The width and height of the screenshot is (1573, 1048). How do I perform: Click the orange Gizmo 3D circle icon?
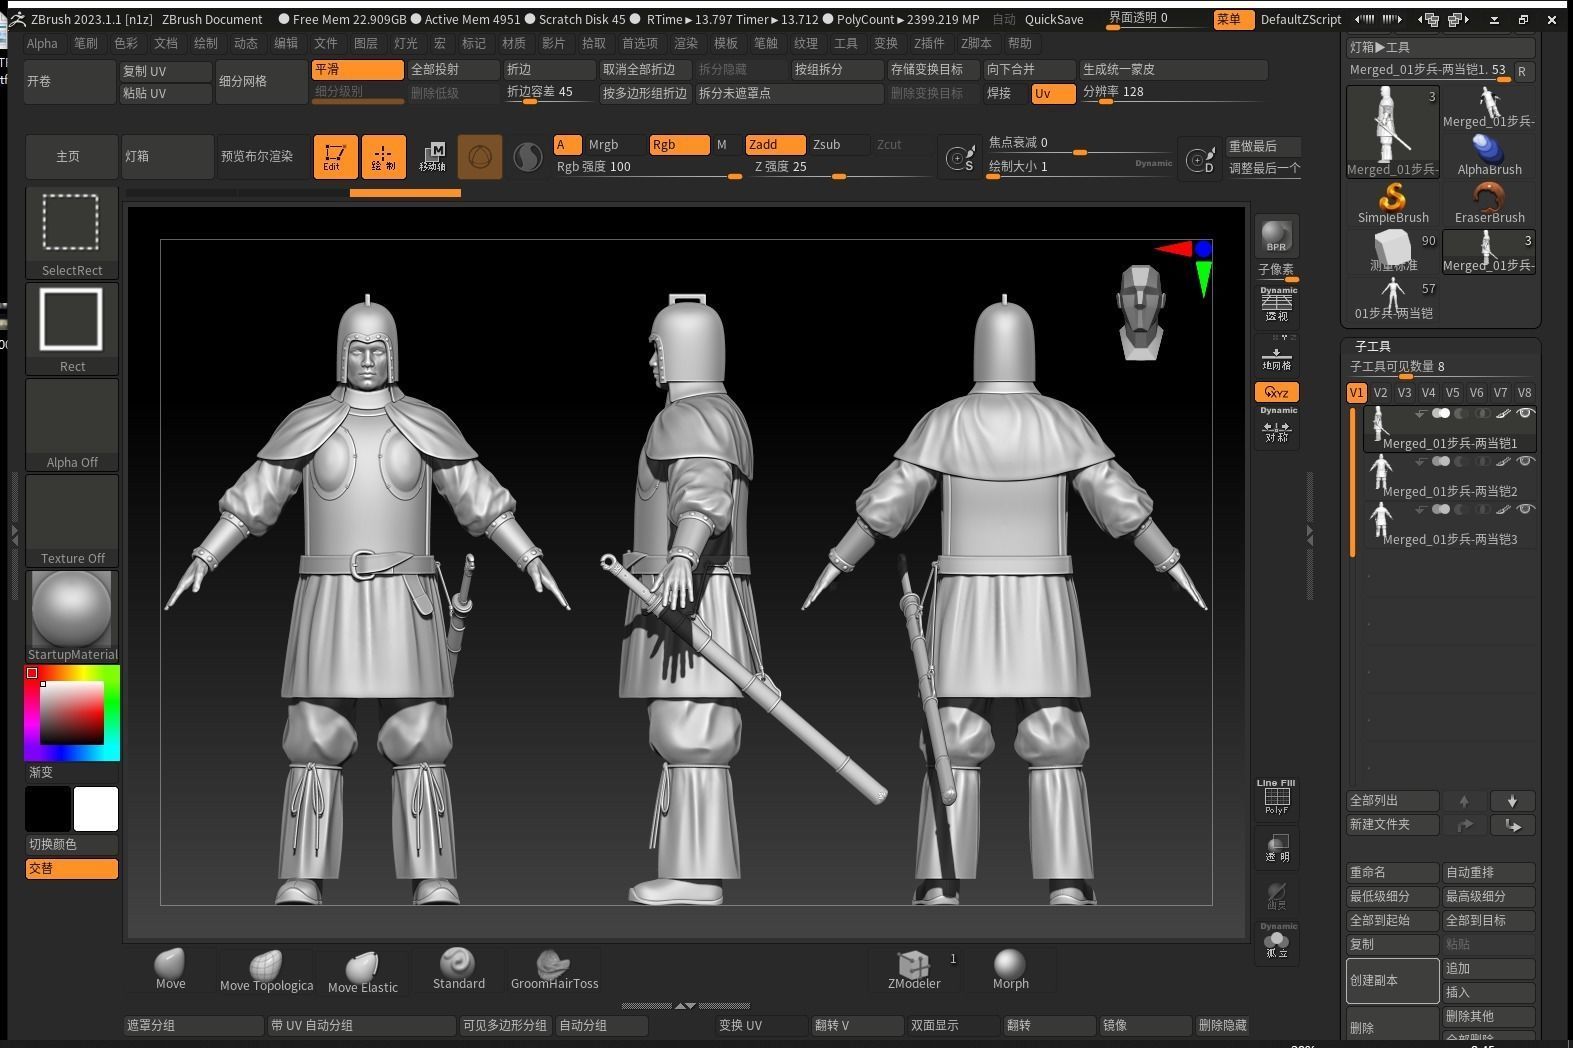[480, 157]
